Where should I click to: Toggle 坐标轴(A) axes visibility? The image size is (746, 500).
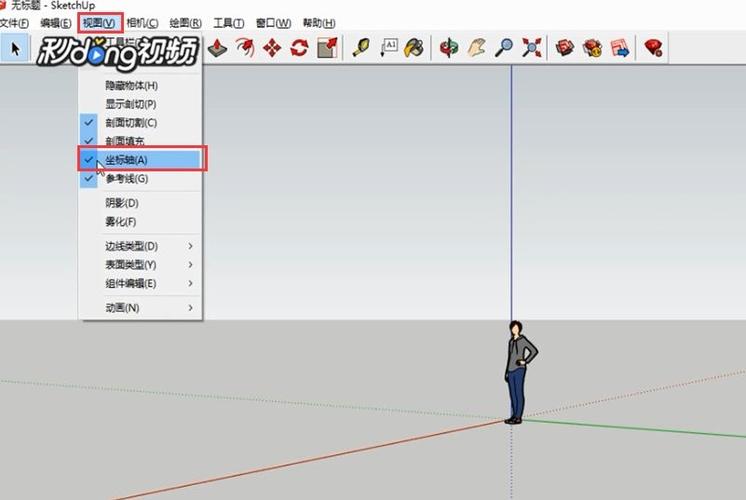[x=141, y=159]
